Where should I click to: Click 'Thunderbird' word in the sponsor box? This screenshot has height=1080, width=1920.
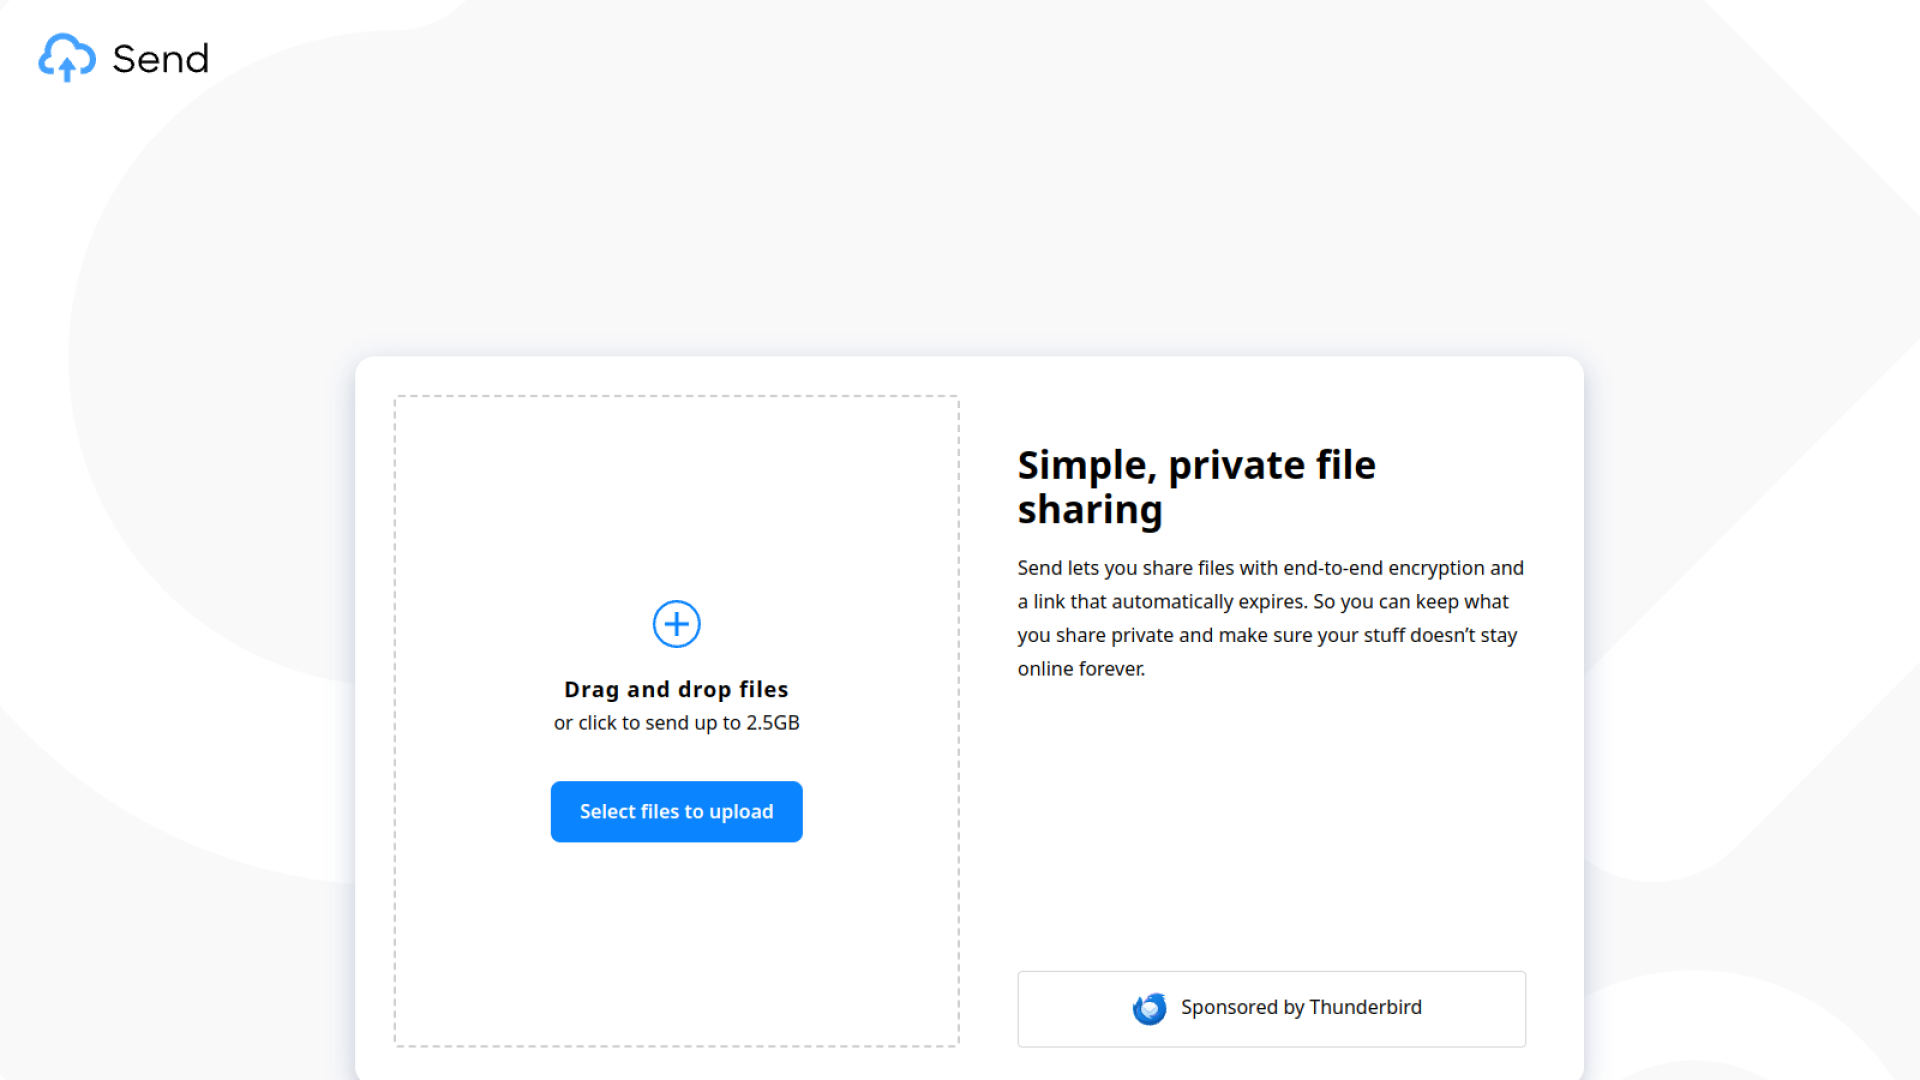click(1365, 1008)
